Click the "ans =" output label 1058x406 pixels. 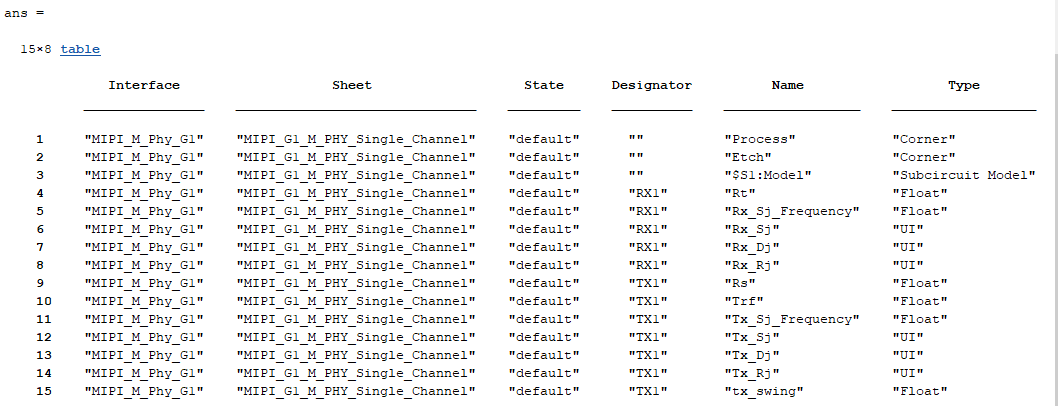23,14
